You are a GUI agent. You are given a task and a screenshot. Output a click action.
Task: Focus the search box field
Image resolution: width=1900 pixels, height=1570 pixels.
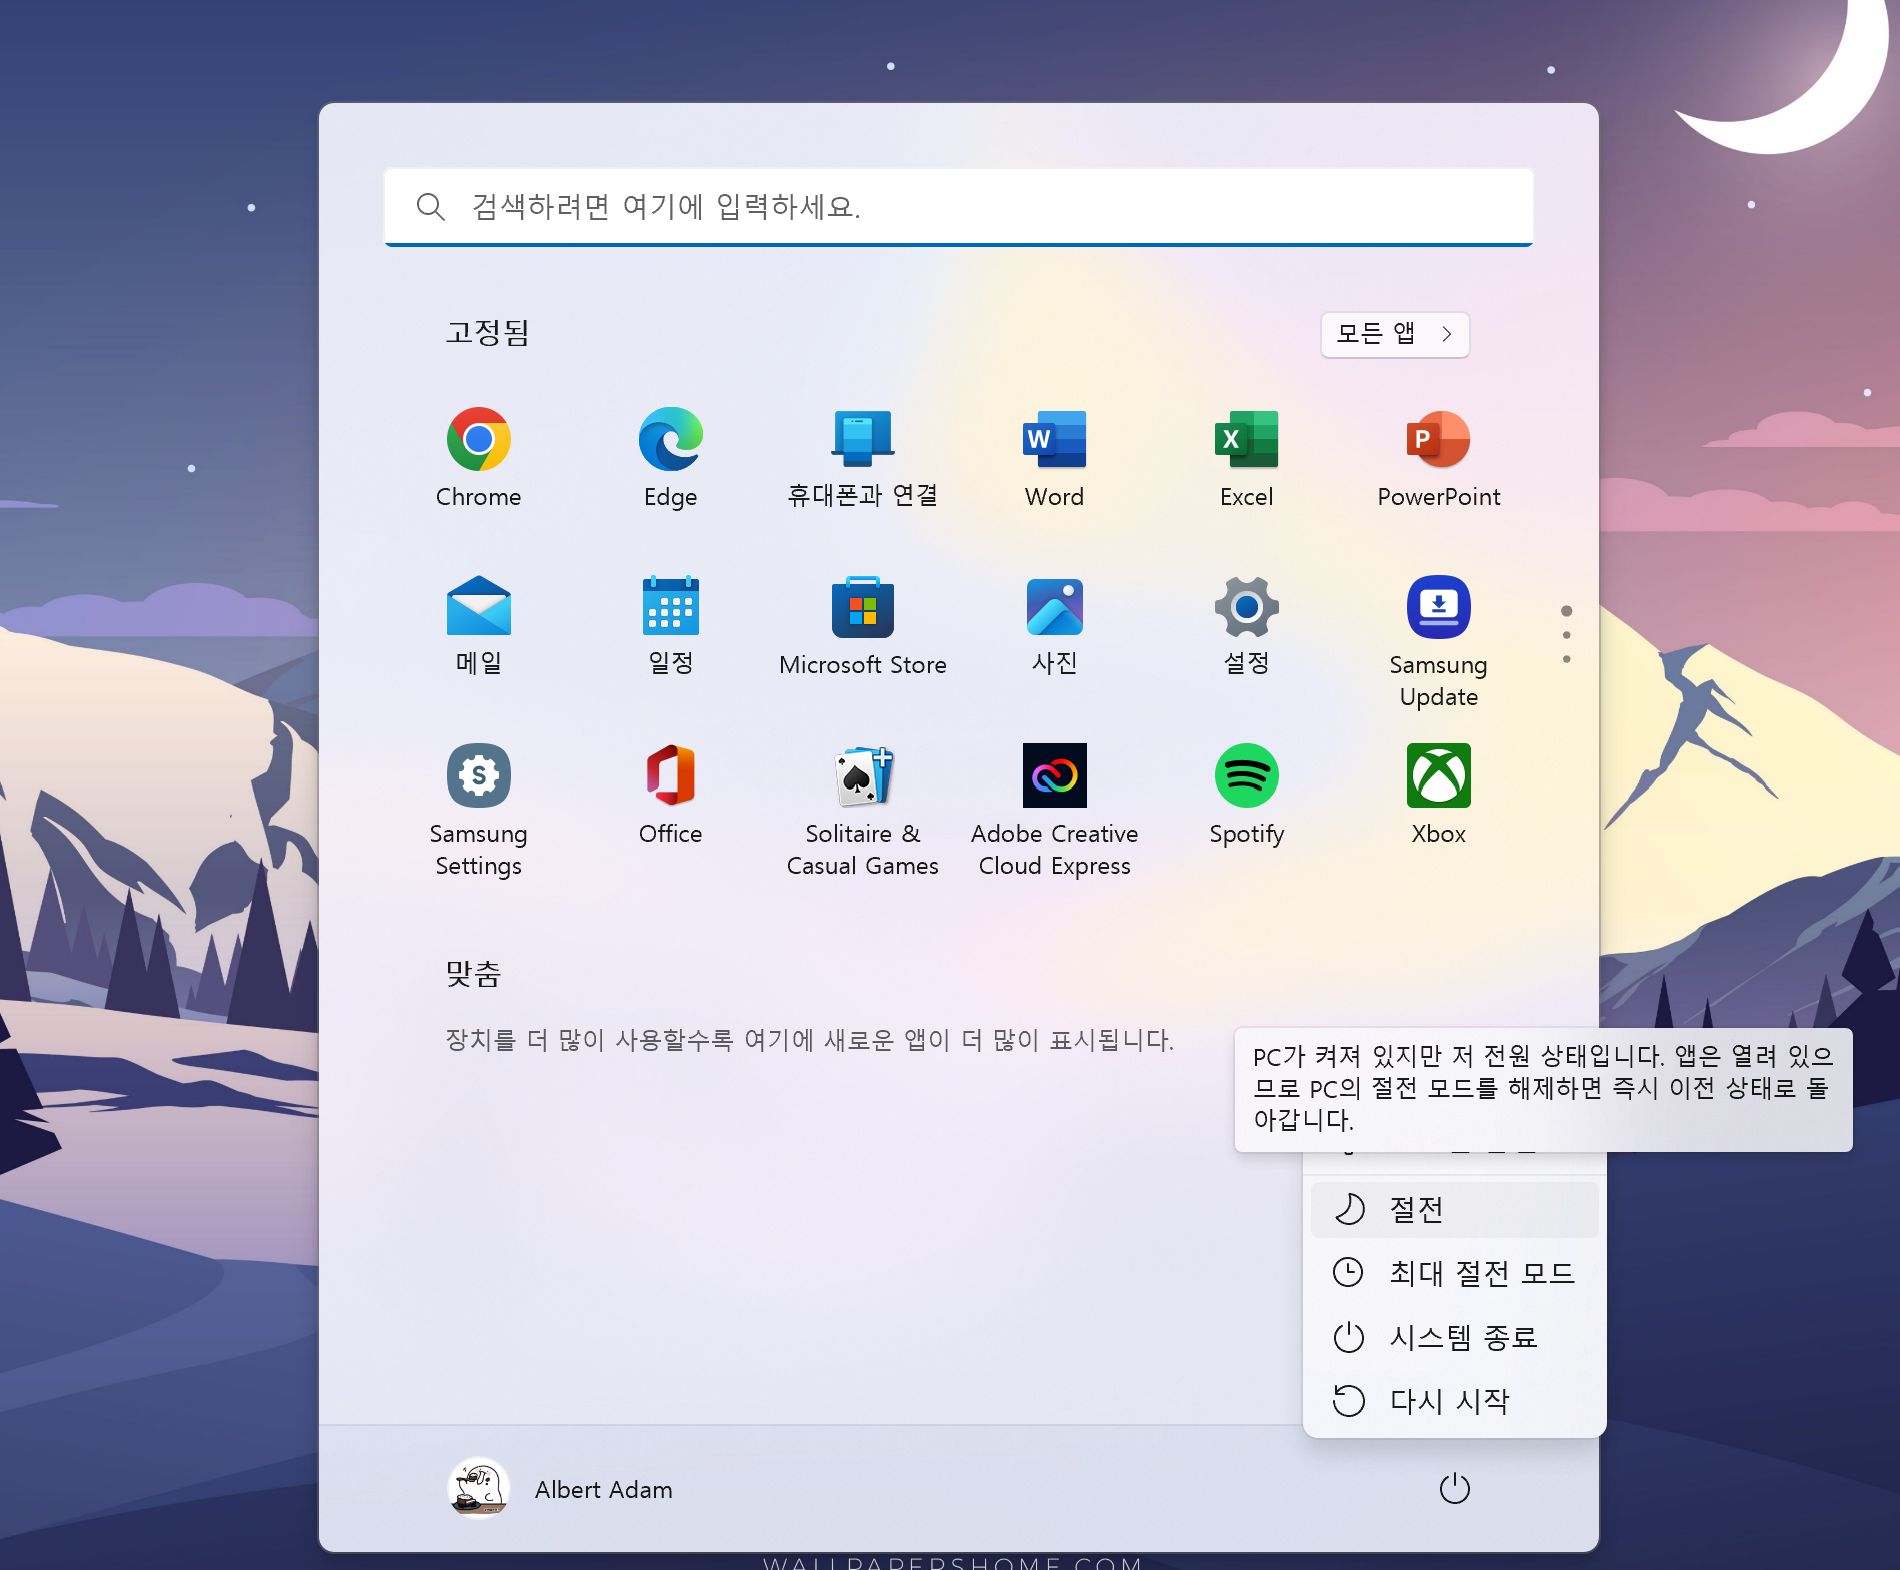(x=958, y=207)
